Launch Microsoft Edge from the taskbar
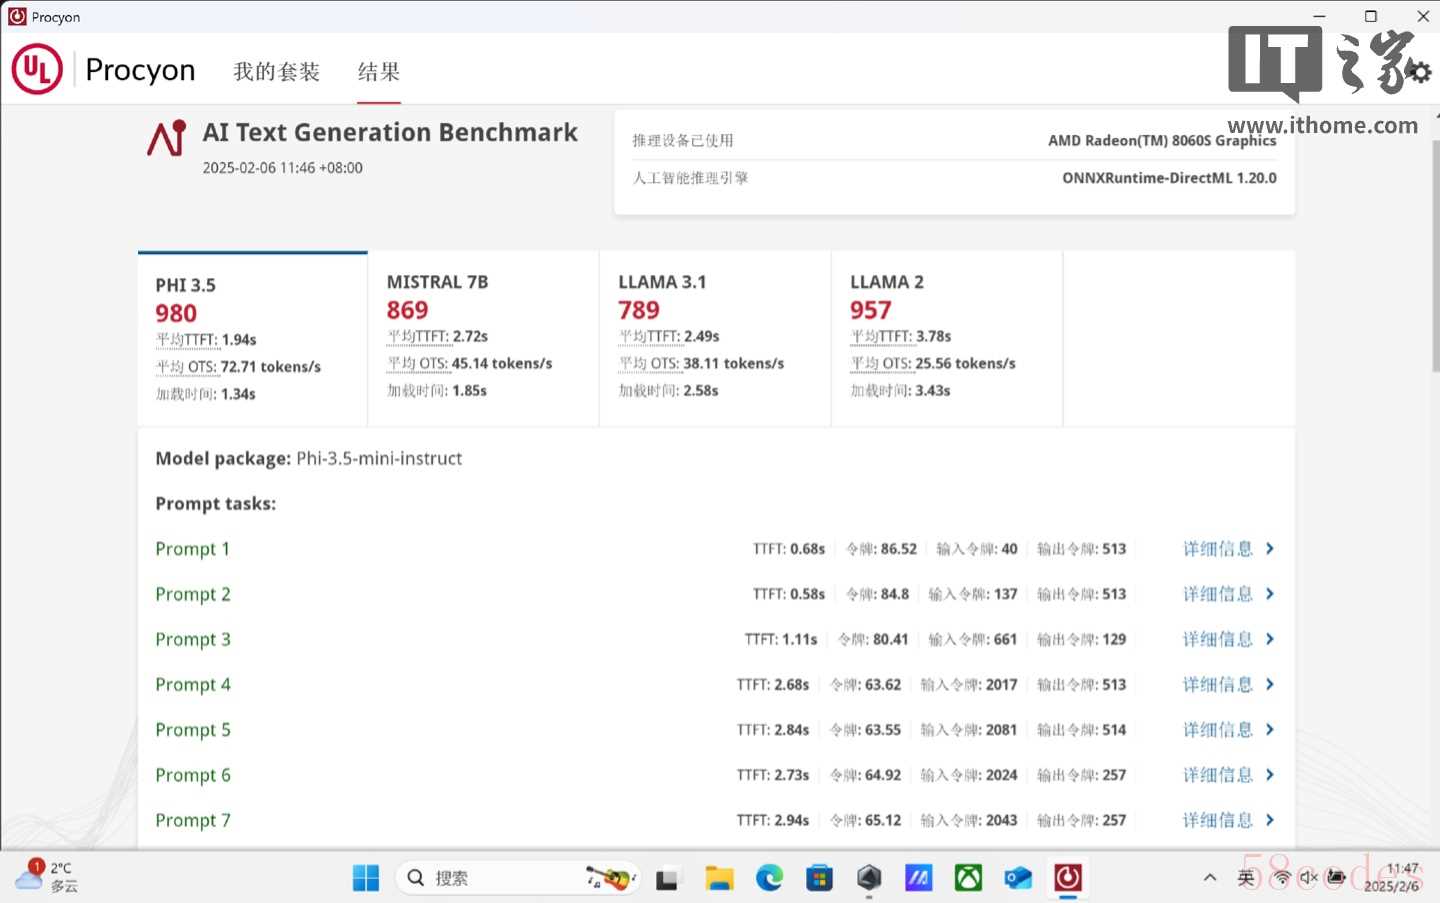The height and width of the screenshot is (903, 1440). coord(769,878)
